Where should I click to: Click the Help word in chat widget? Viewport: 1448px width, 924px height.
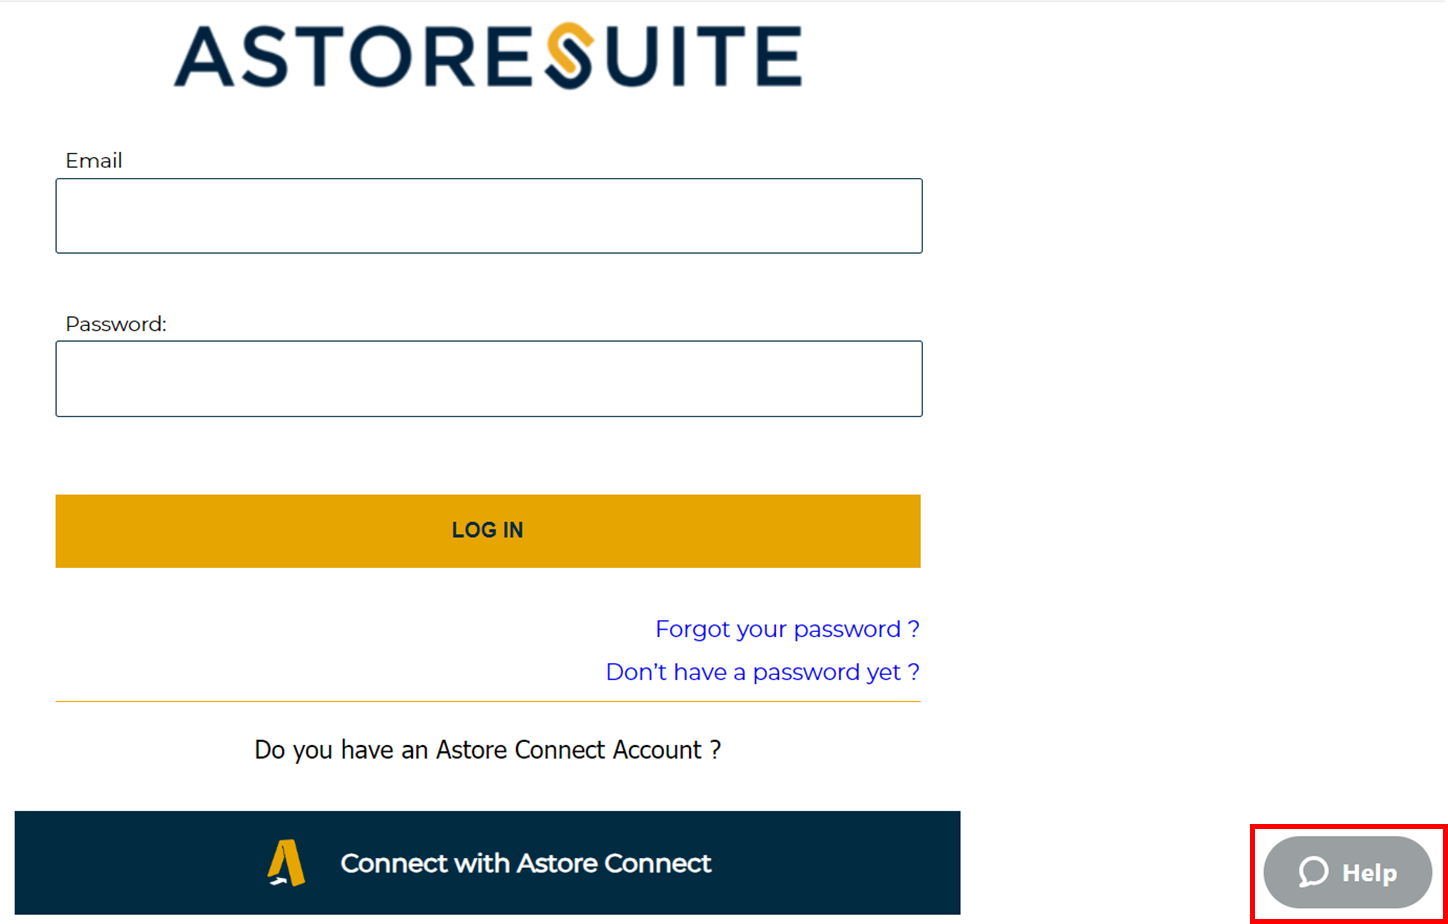coord(1370,873)
